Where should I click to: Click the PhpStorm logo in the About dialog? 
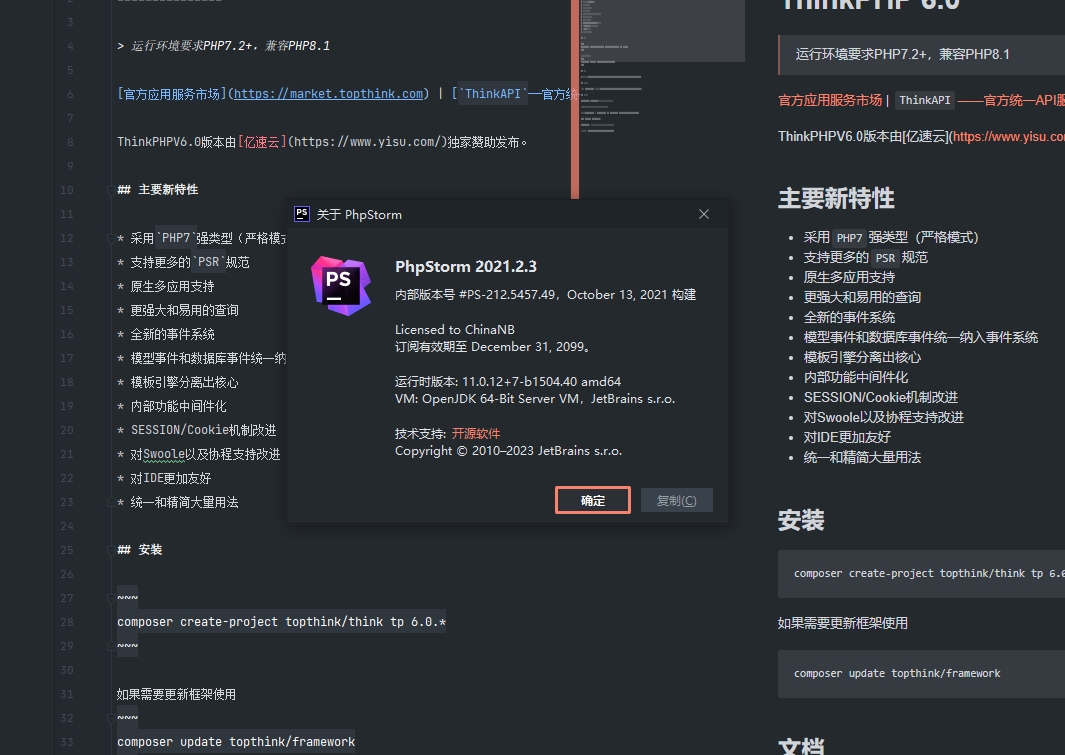(x=341, y=282)
